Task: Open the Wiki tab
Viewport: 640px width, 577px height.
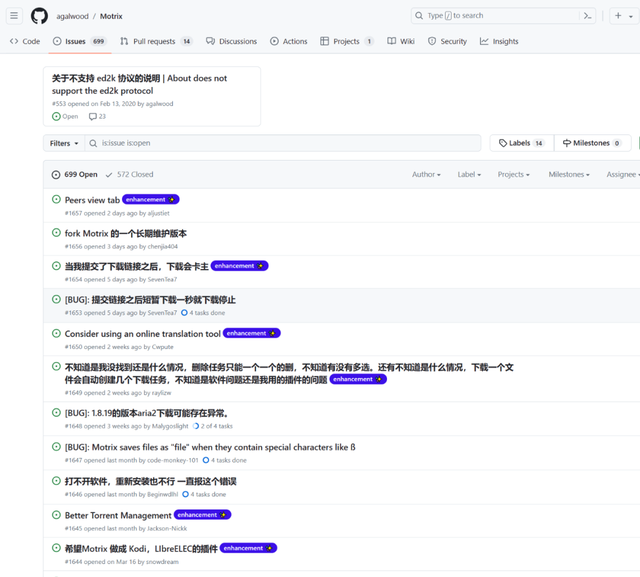Action: coord(401,41)
